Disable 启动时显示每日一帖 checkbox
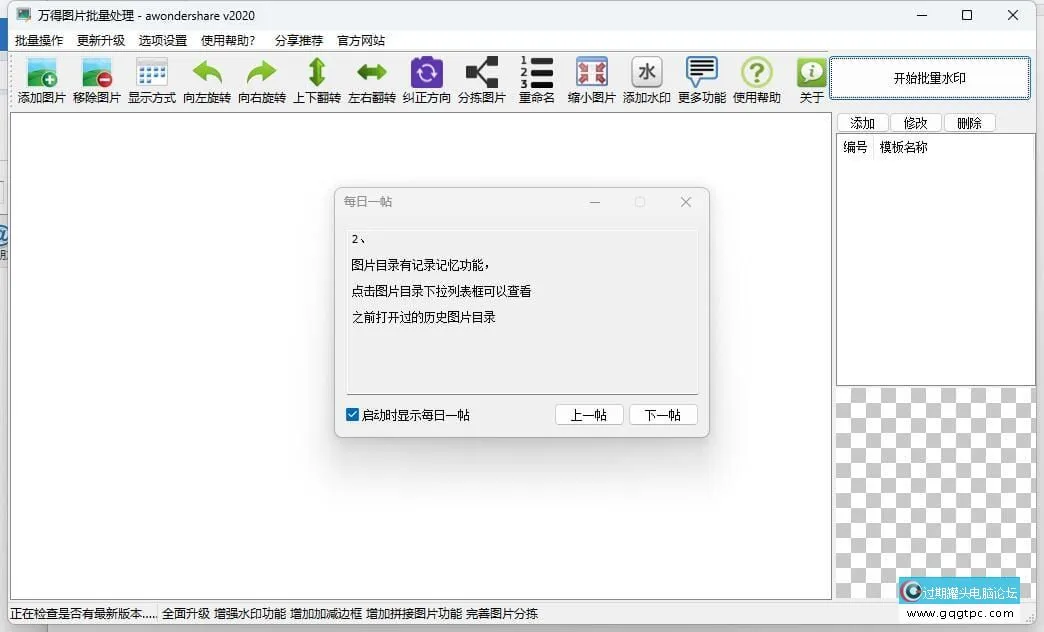This screenshot has height=632, width=1044. pyautogui.click(x=352, y=414)
